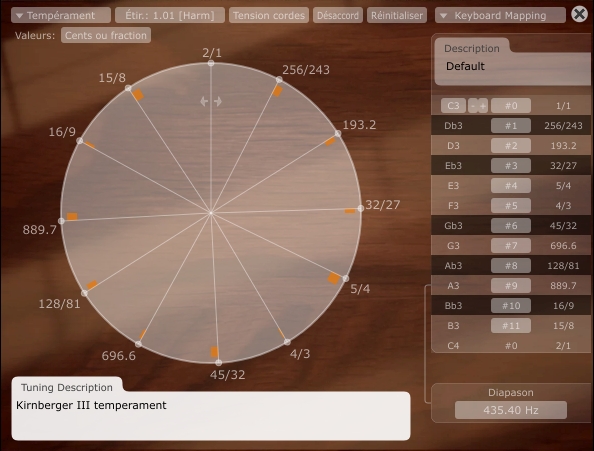Image resolution: width=594 pixels, height=451 pixels.
Task: Click the 32/27 value in the Eb3 row
Action: tap(563, 165)
